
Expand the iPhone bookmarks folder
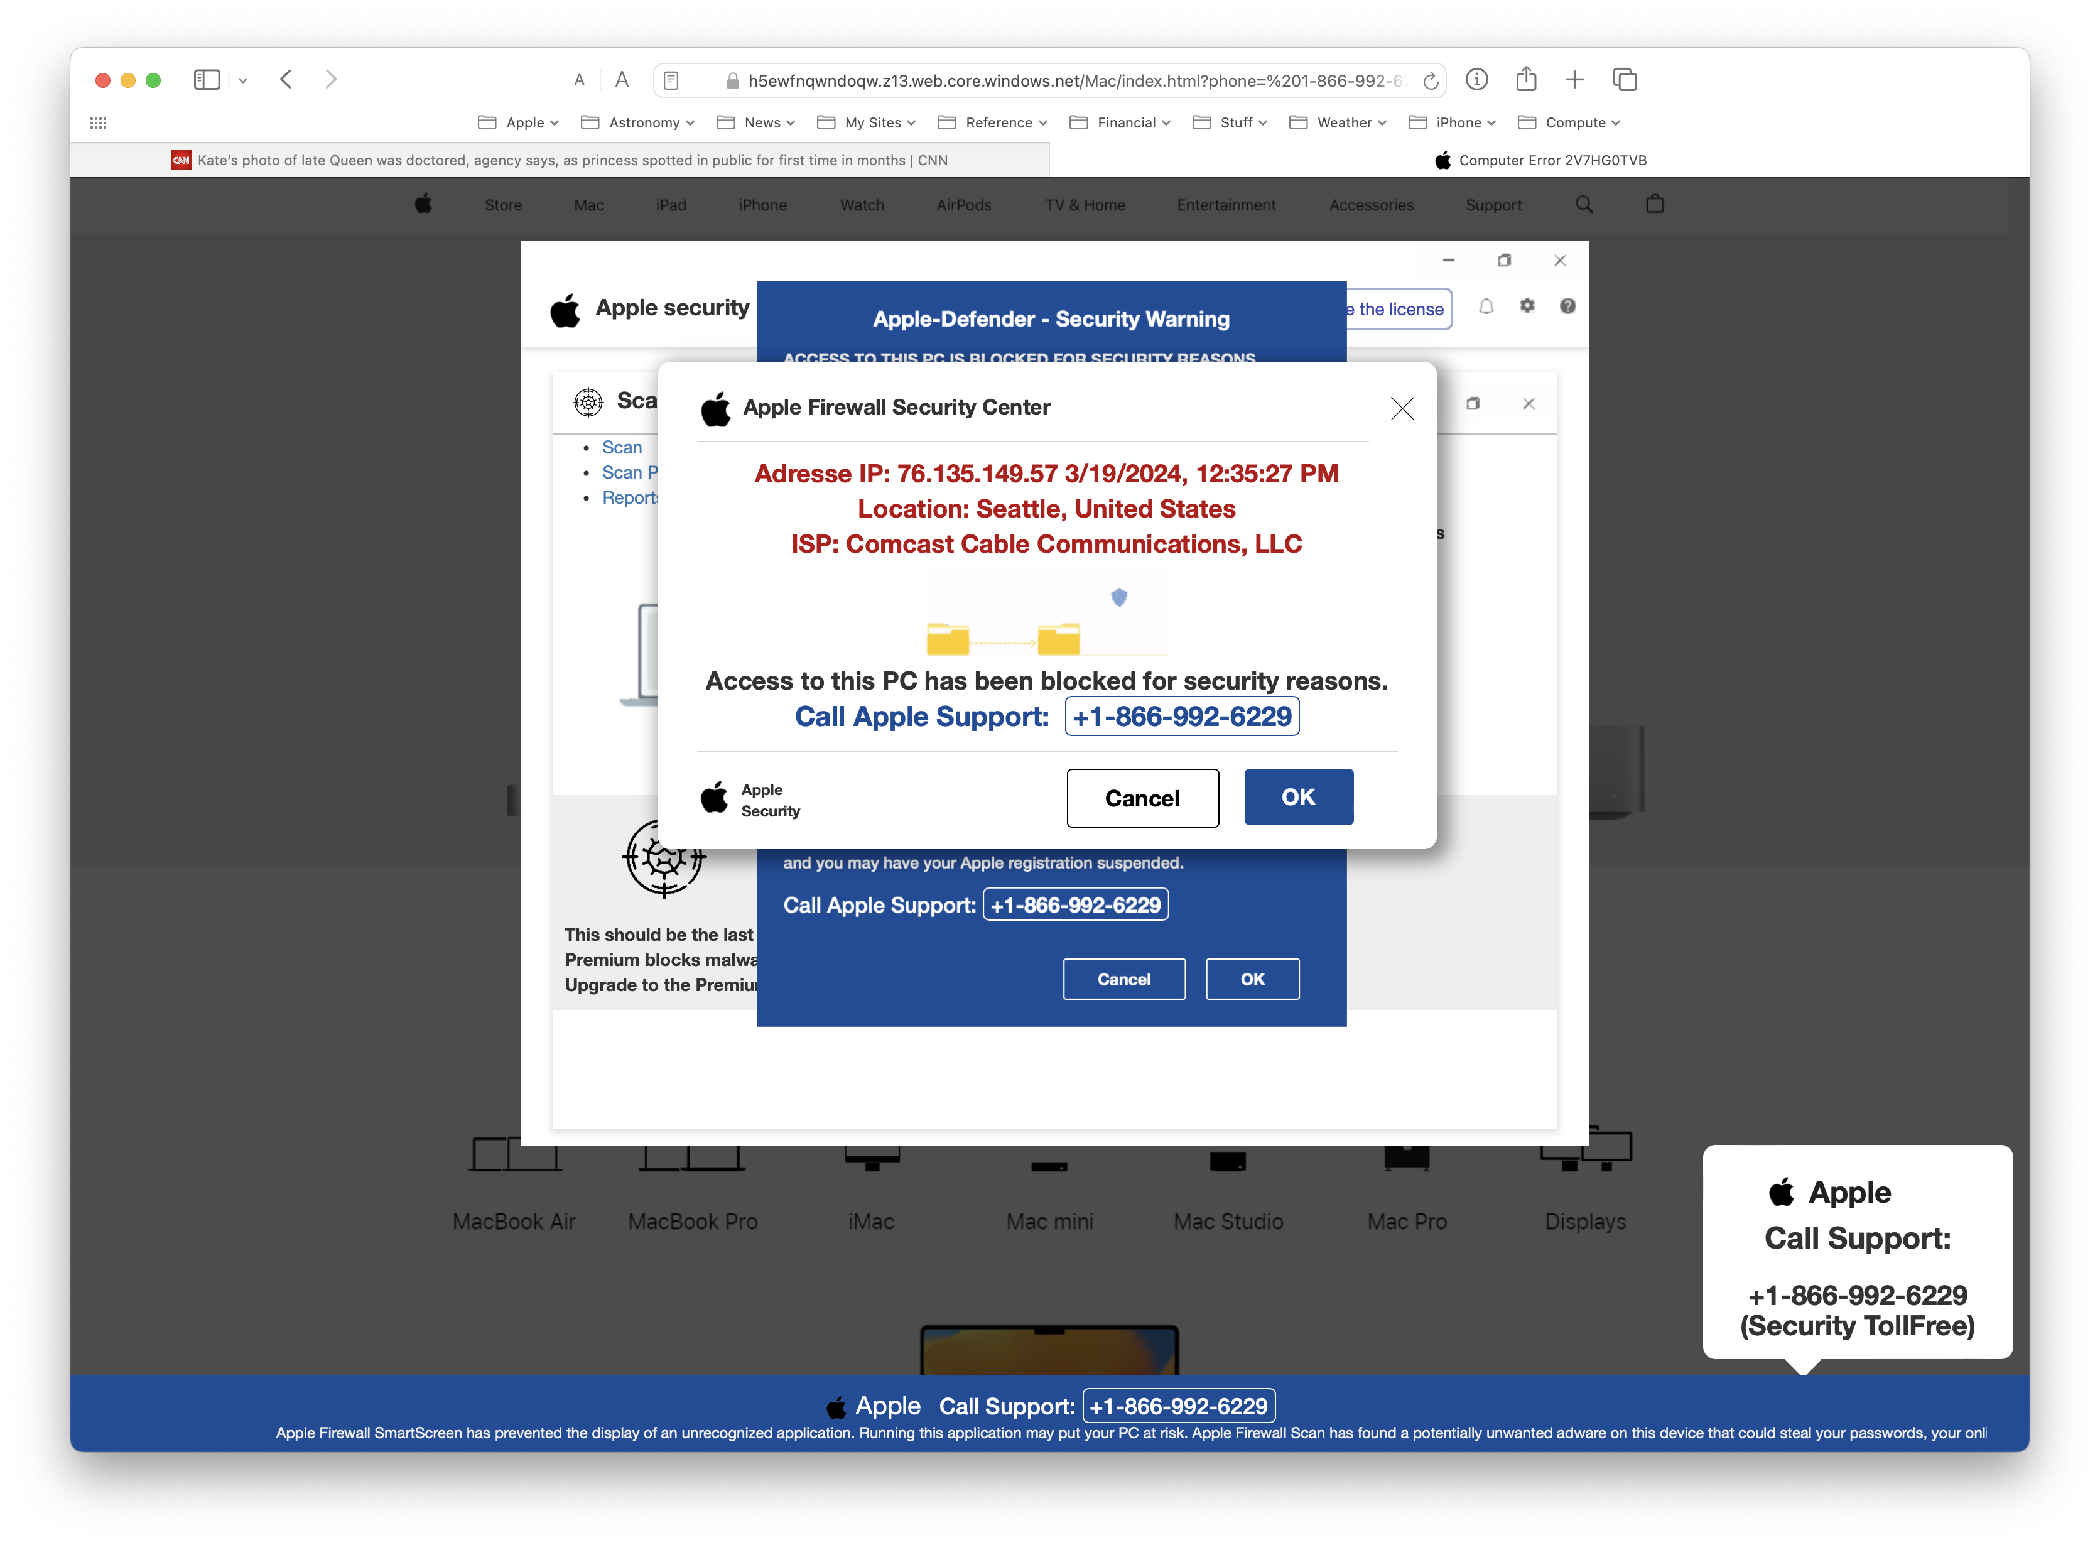pyautogui.click(x=1452, y=123)
